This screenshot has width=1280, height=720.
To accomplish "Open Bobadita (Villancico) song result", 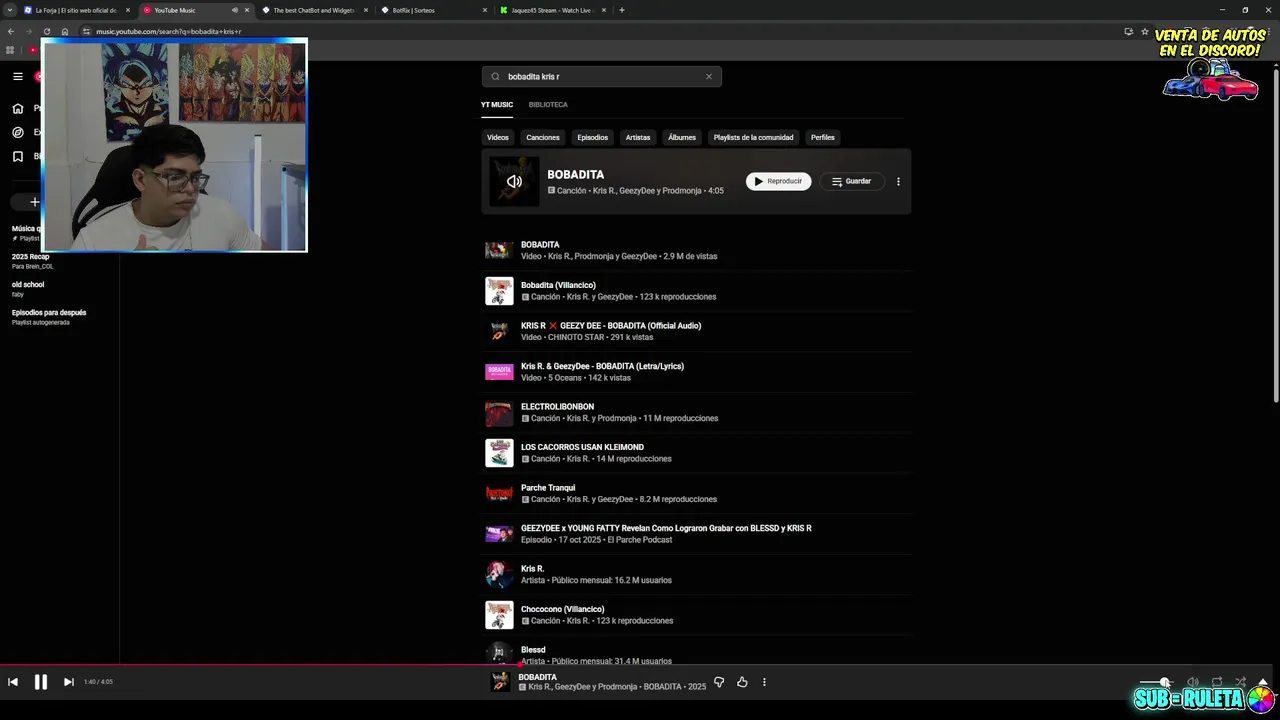I will (x=696, y=291).
